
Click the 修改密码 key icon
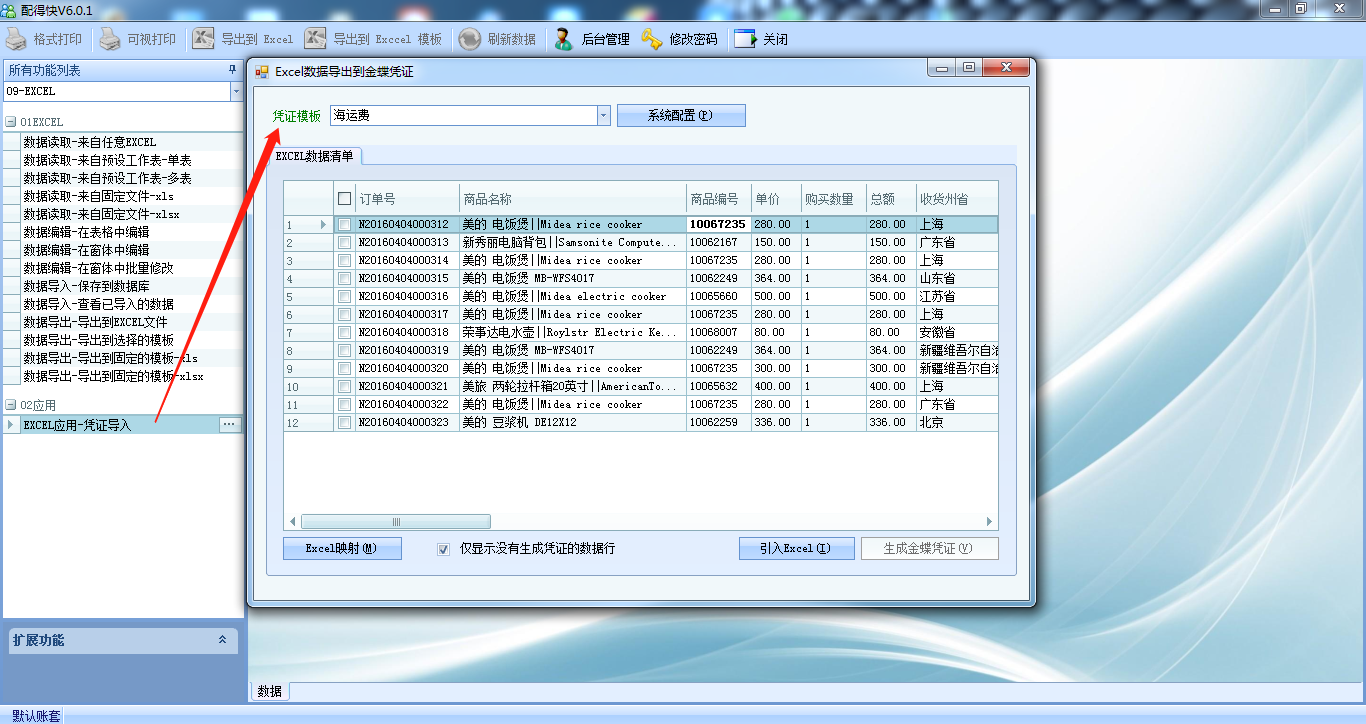[x=652, y=39]
